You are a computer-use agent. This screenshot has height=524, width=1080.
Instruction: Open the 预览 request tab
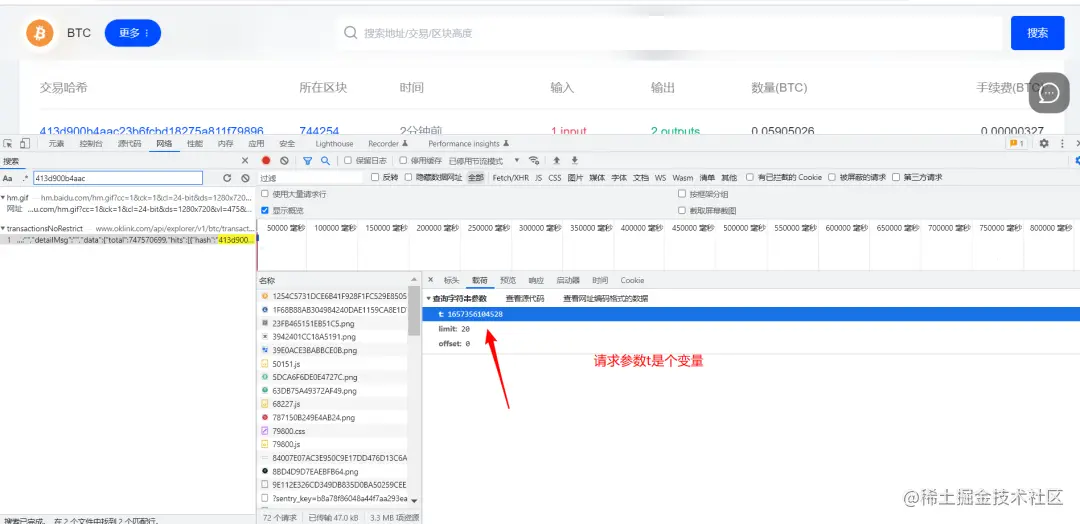pyautogui.click(x=508, y=280)
